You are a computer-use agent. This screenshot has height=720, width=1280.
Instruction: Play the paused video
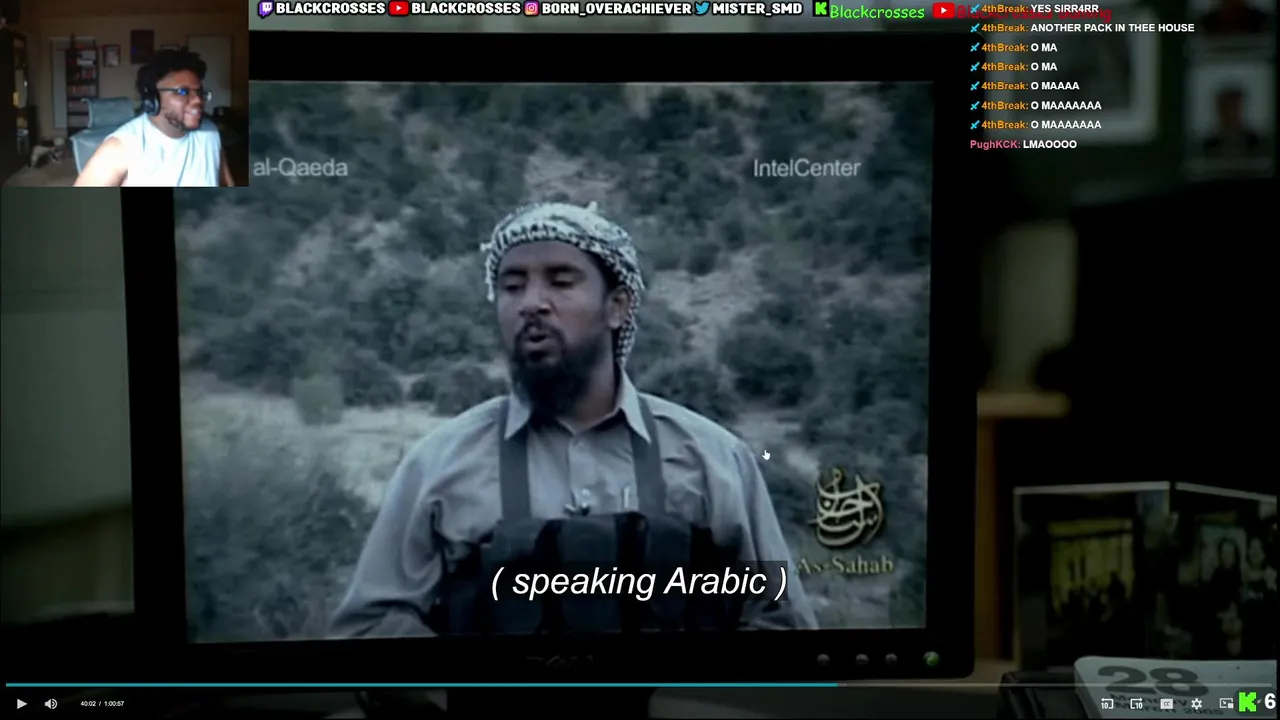(x=21, y=704)
